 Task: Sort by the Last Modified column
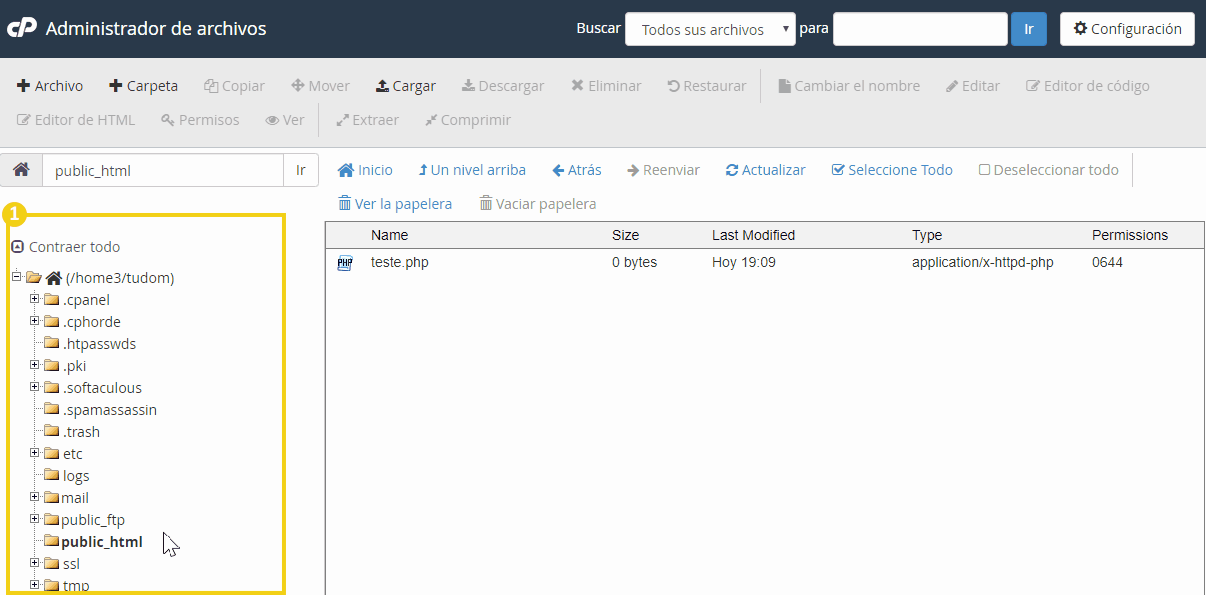tap(753, 235)
